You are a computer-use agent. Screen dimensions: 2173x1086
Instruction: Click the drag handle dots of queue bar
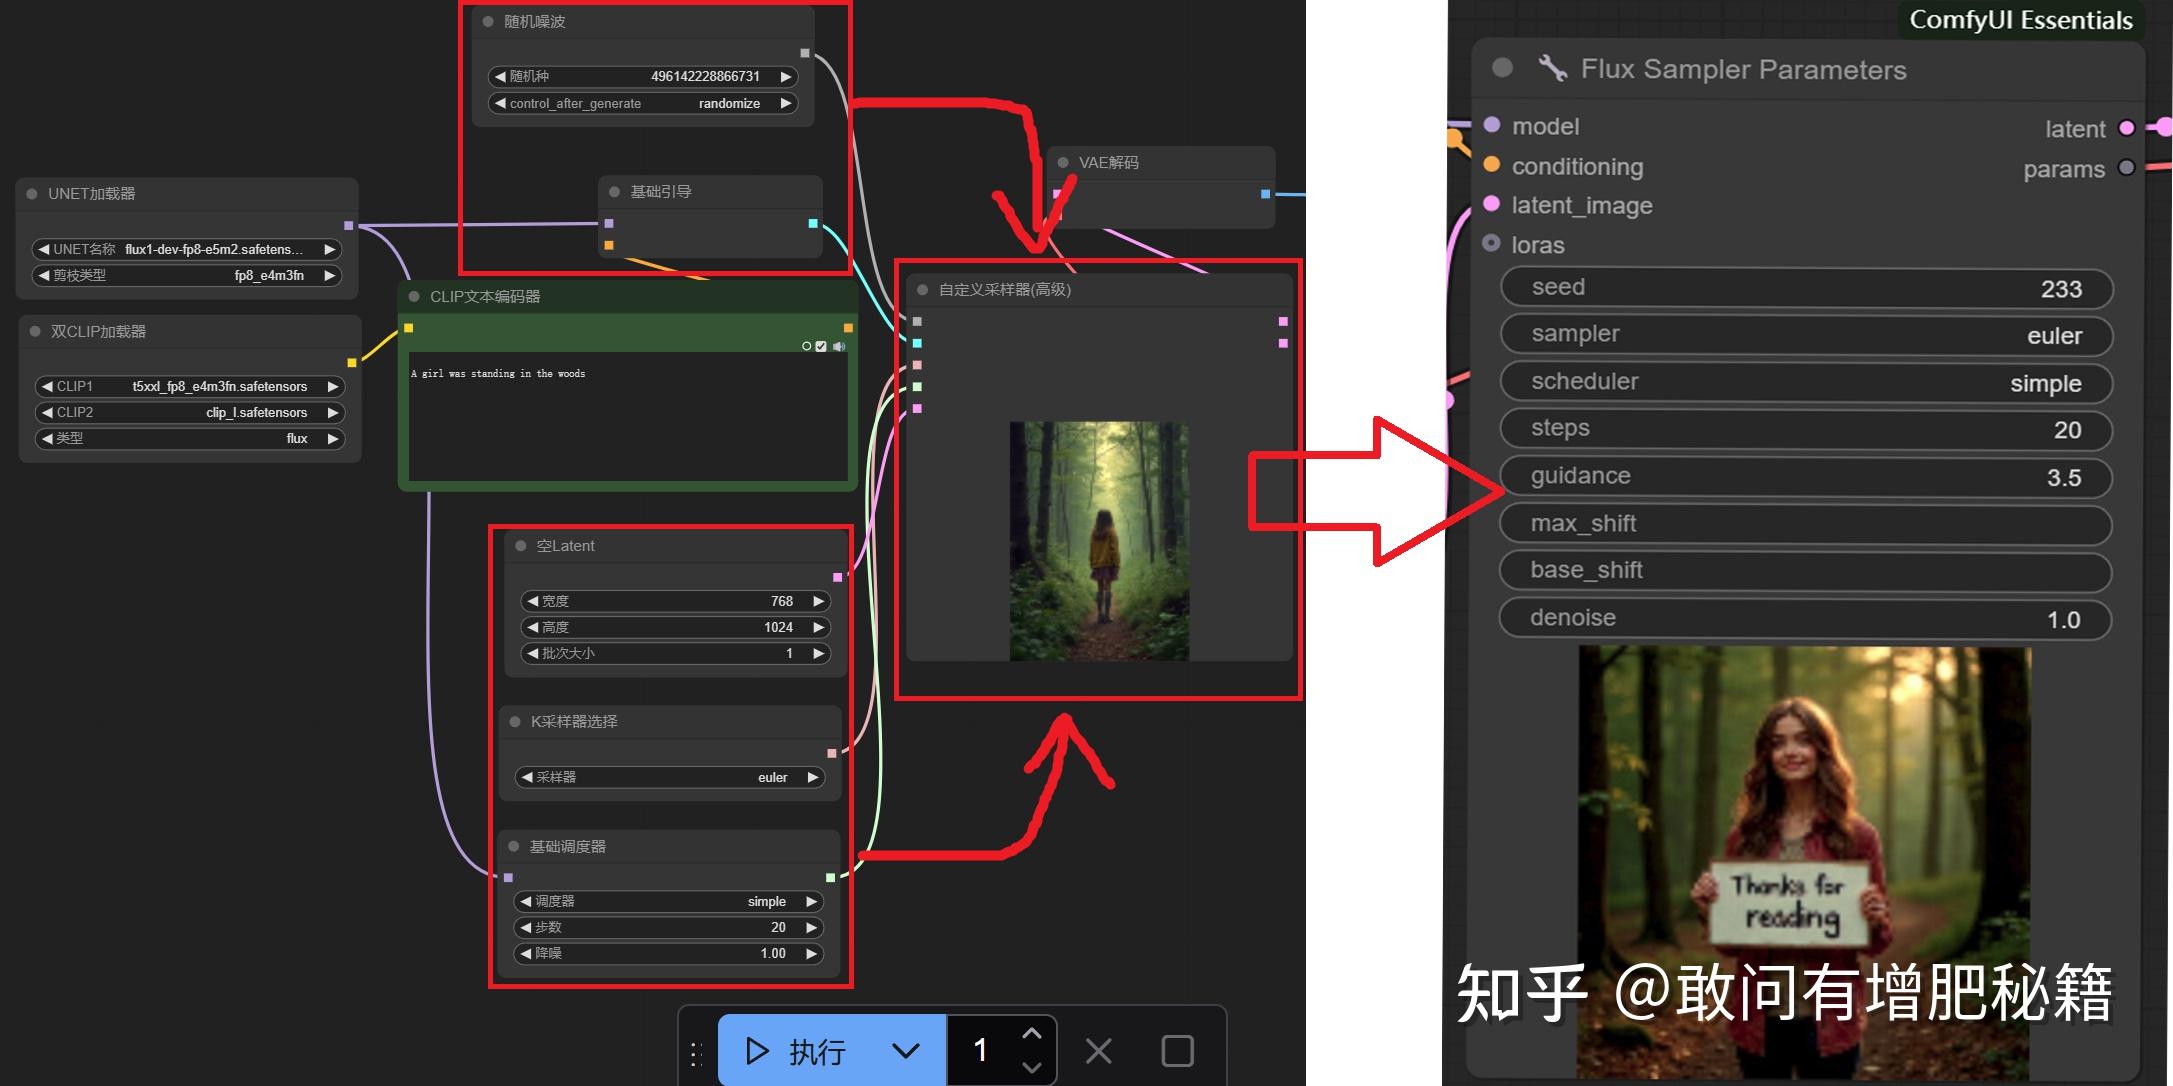(696, 1053)
